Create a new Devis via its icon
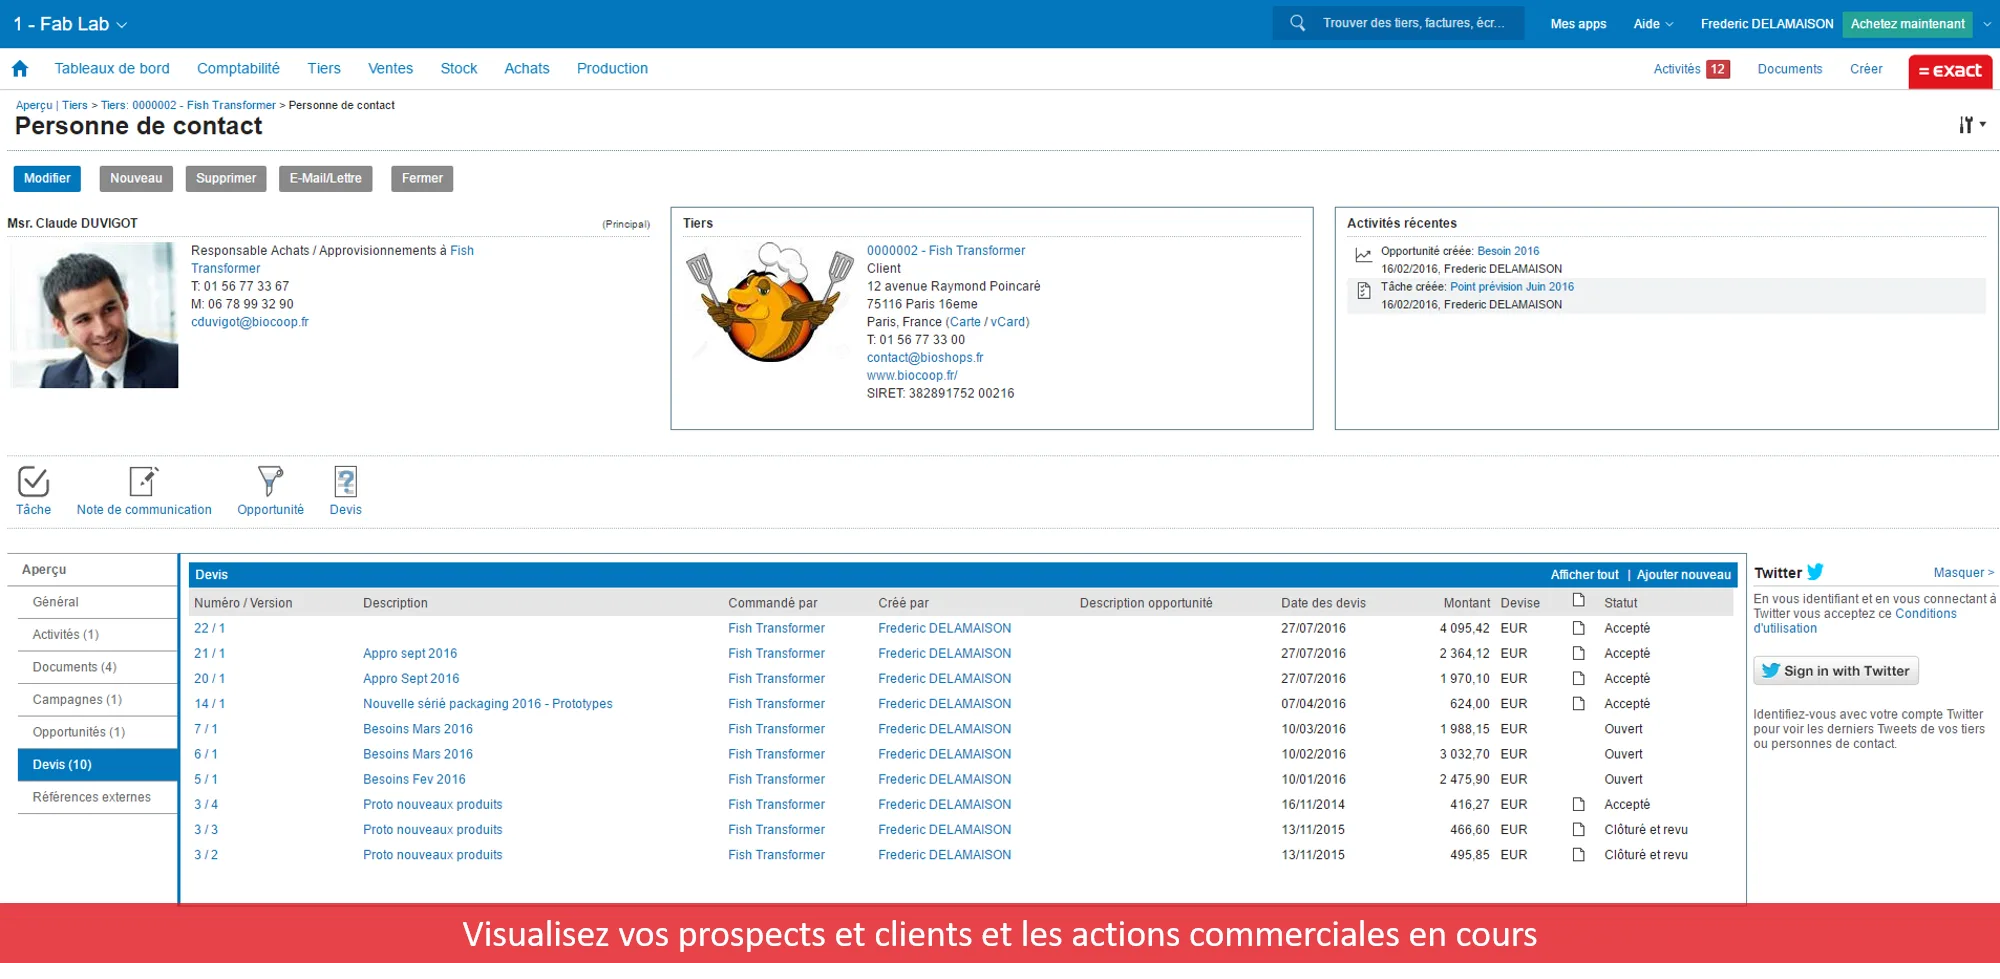 click(x=345, y=482)
